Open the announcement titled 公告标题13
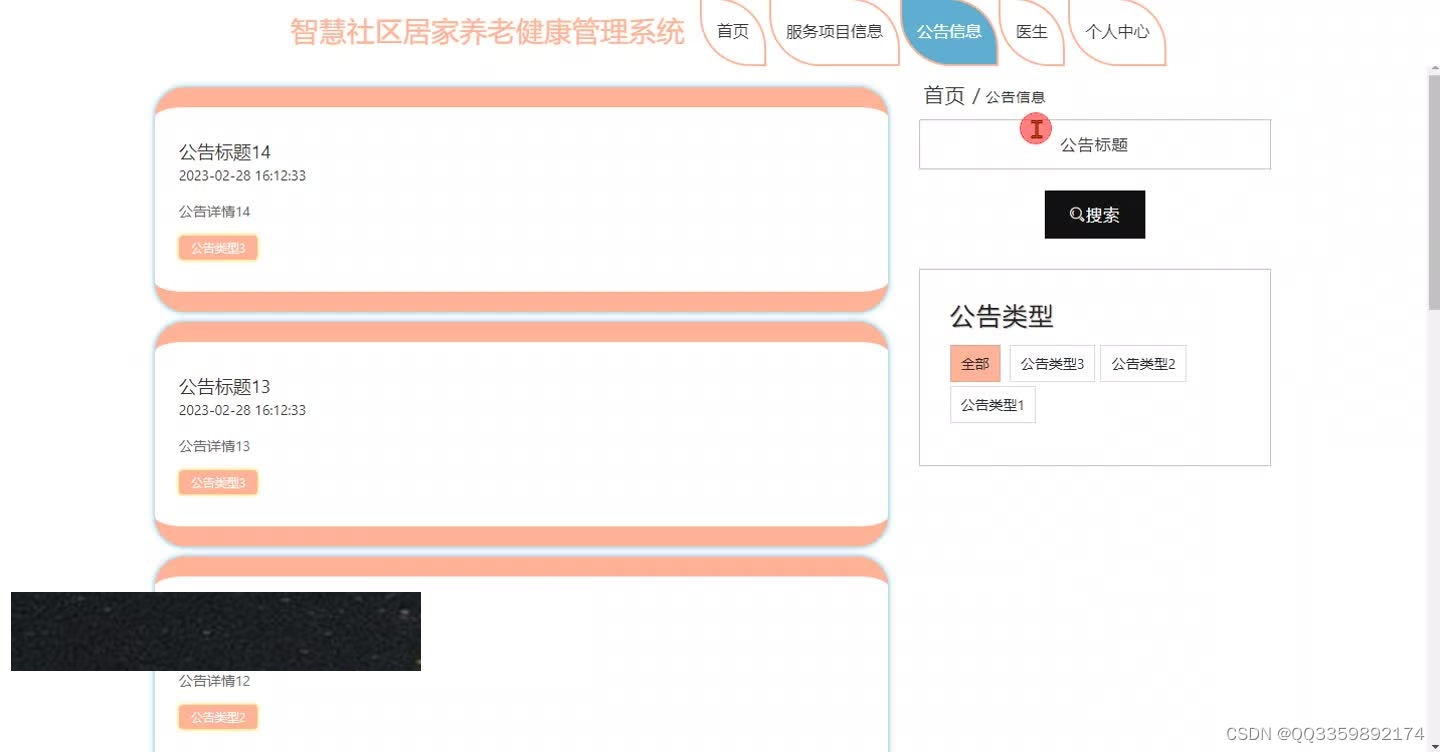This screenshot has height=752, width=1440. click(225, 387)
